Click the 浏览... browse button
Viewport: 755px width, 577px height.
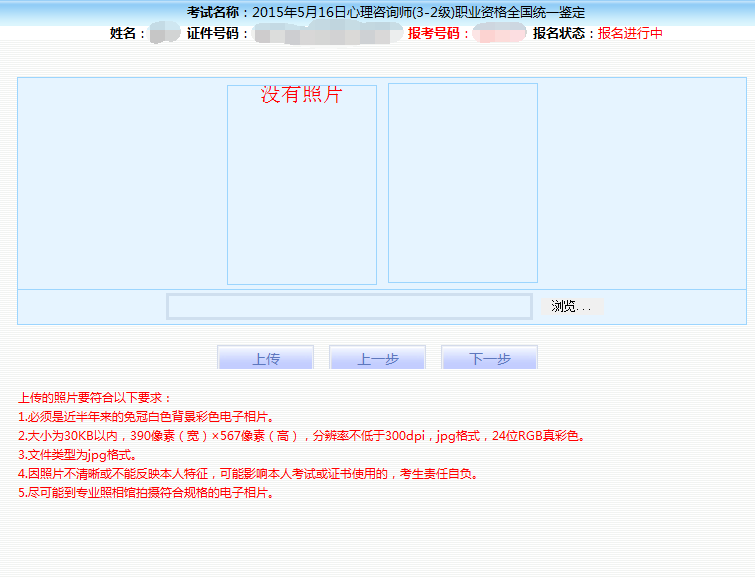(x=572, y=307)
